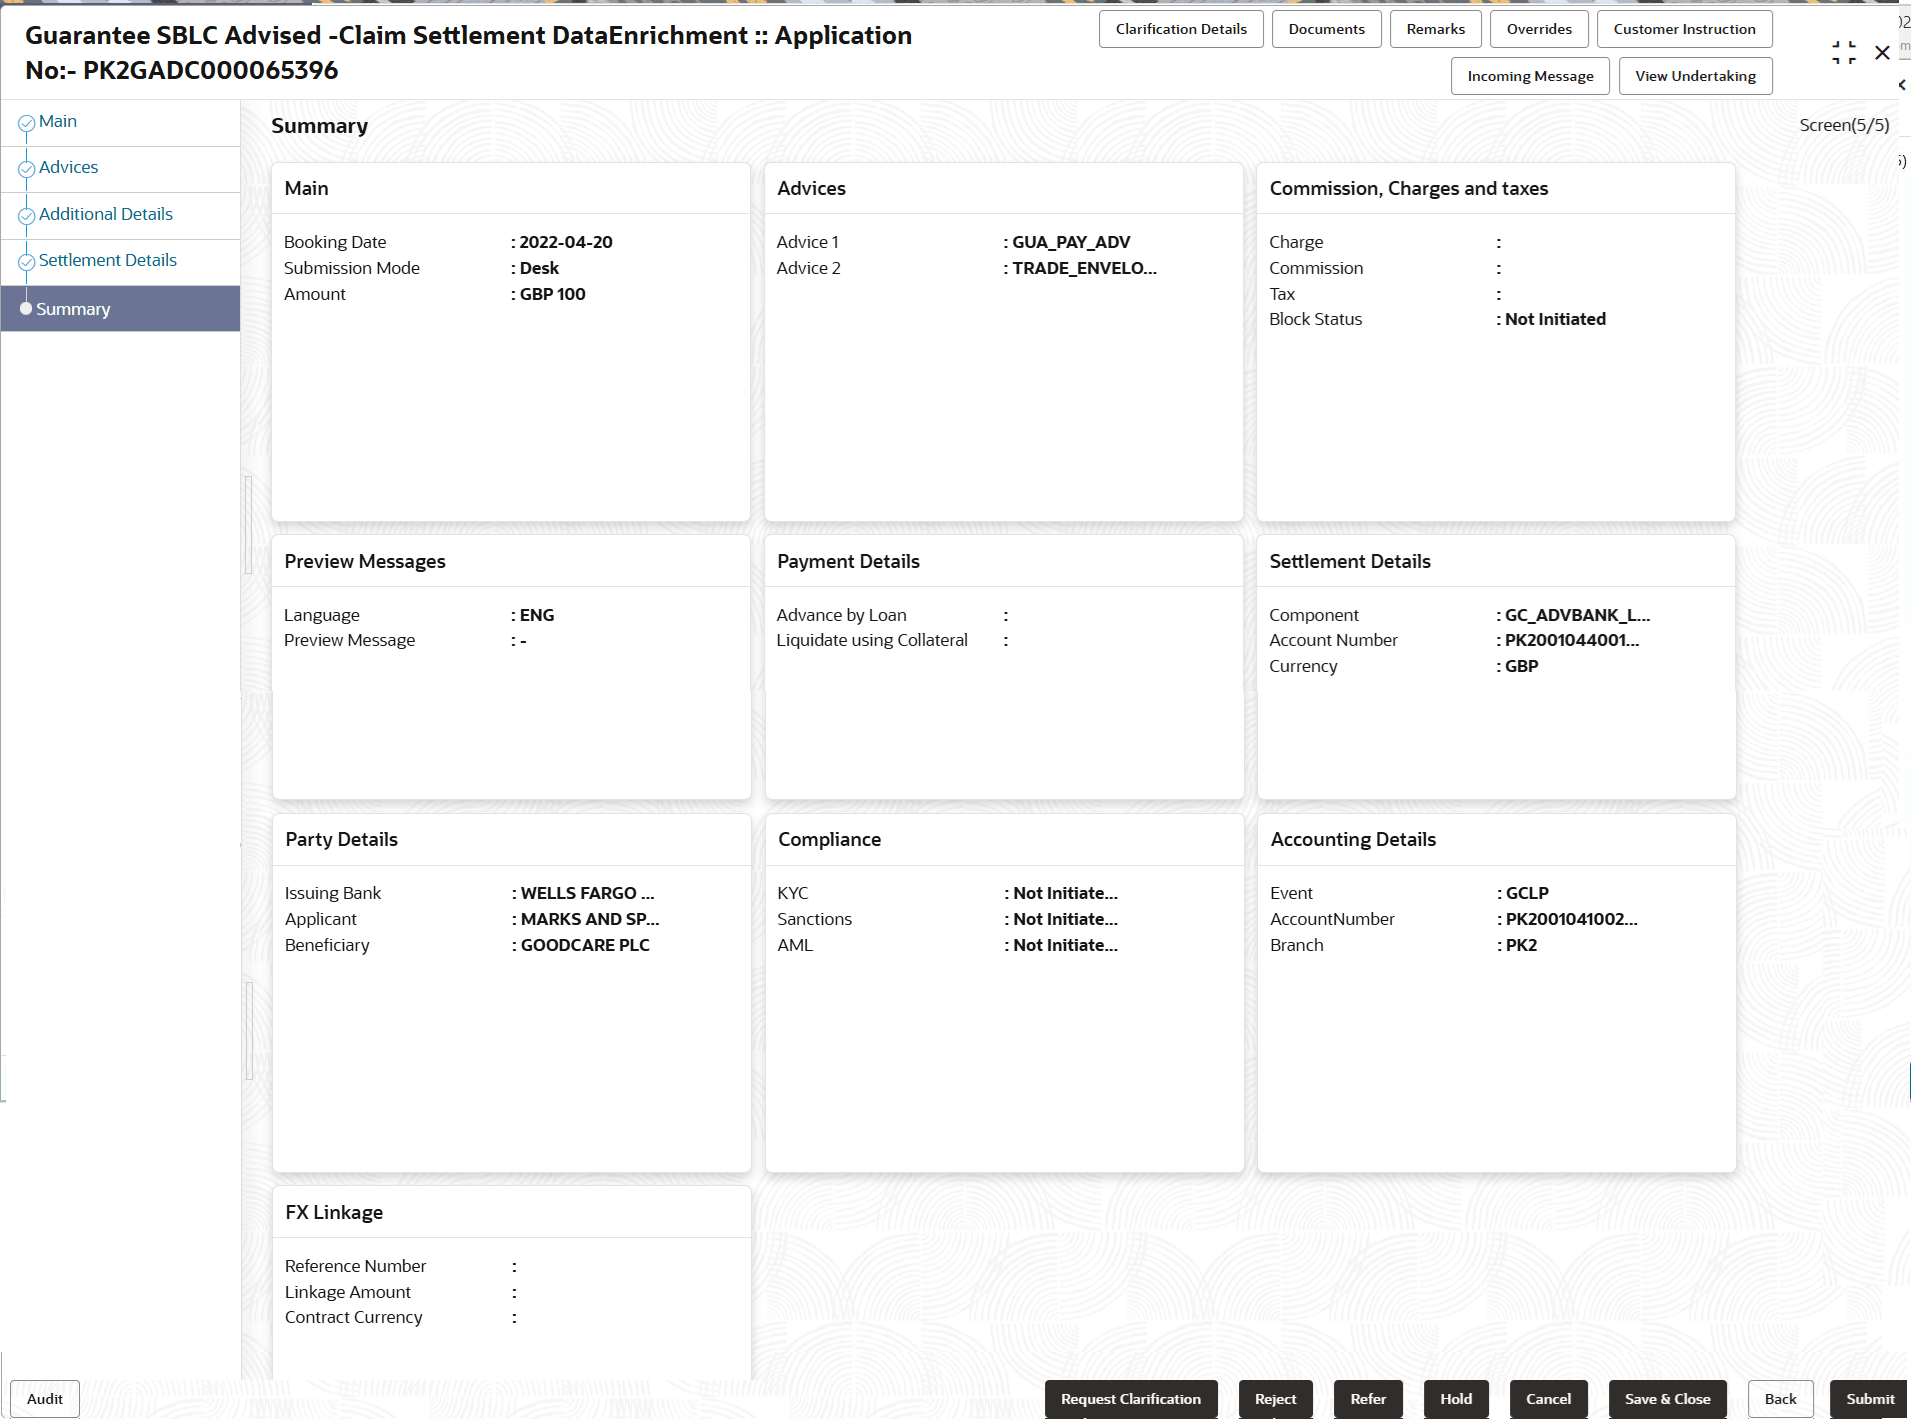Click the AML status Not Initiate...
This screenshot has width=1911, height=1419.
[1065, 945]
